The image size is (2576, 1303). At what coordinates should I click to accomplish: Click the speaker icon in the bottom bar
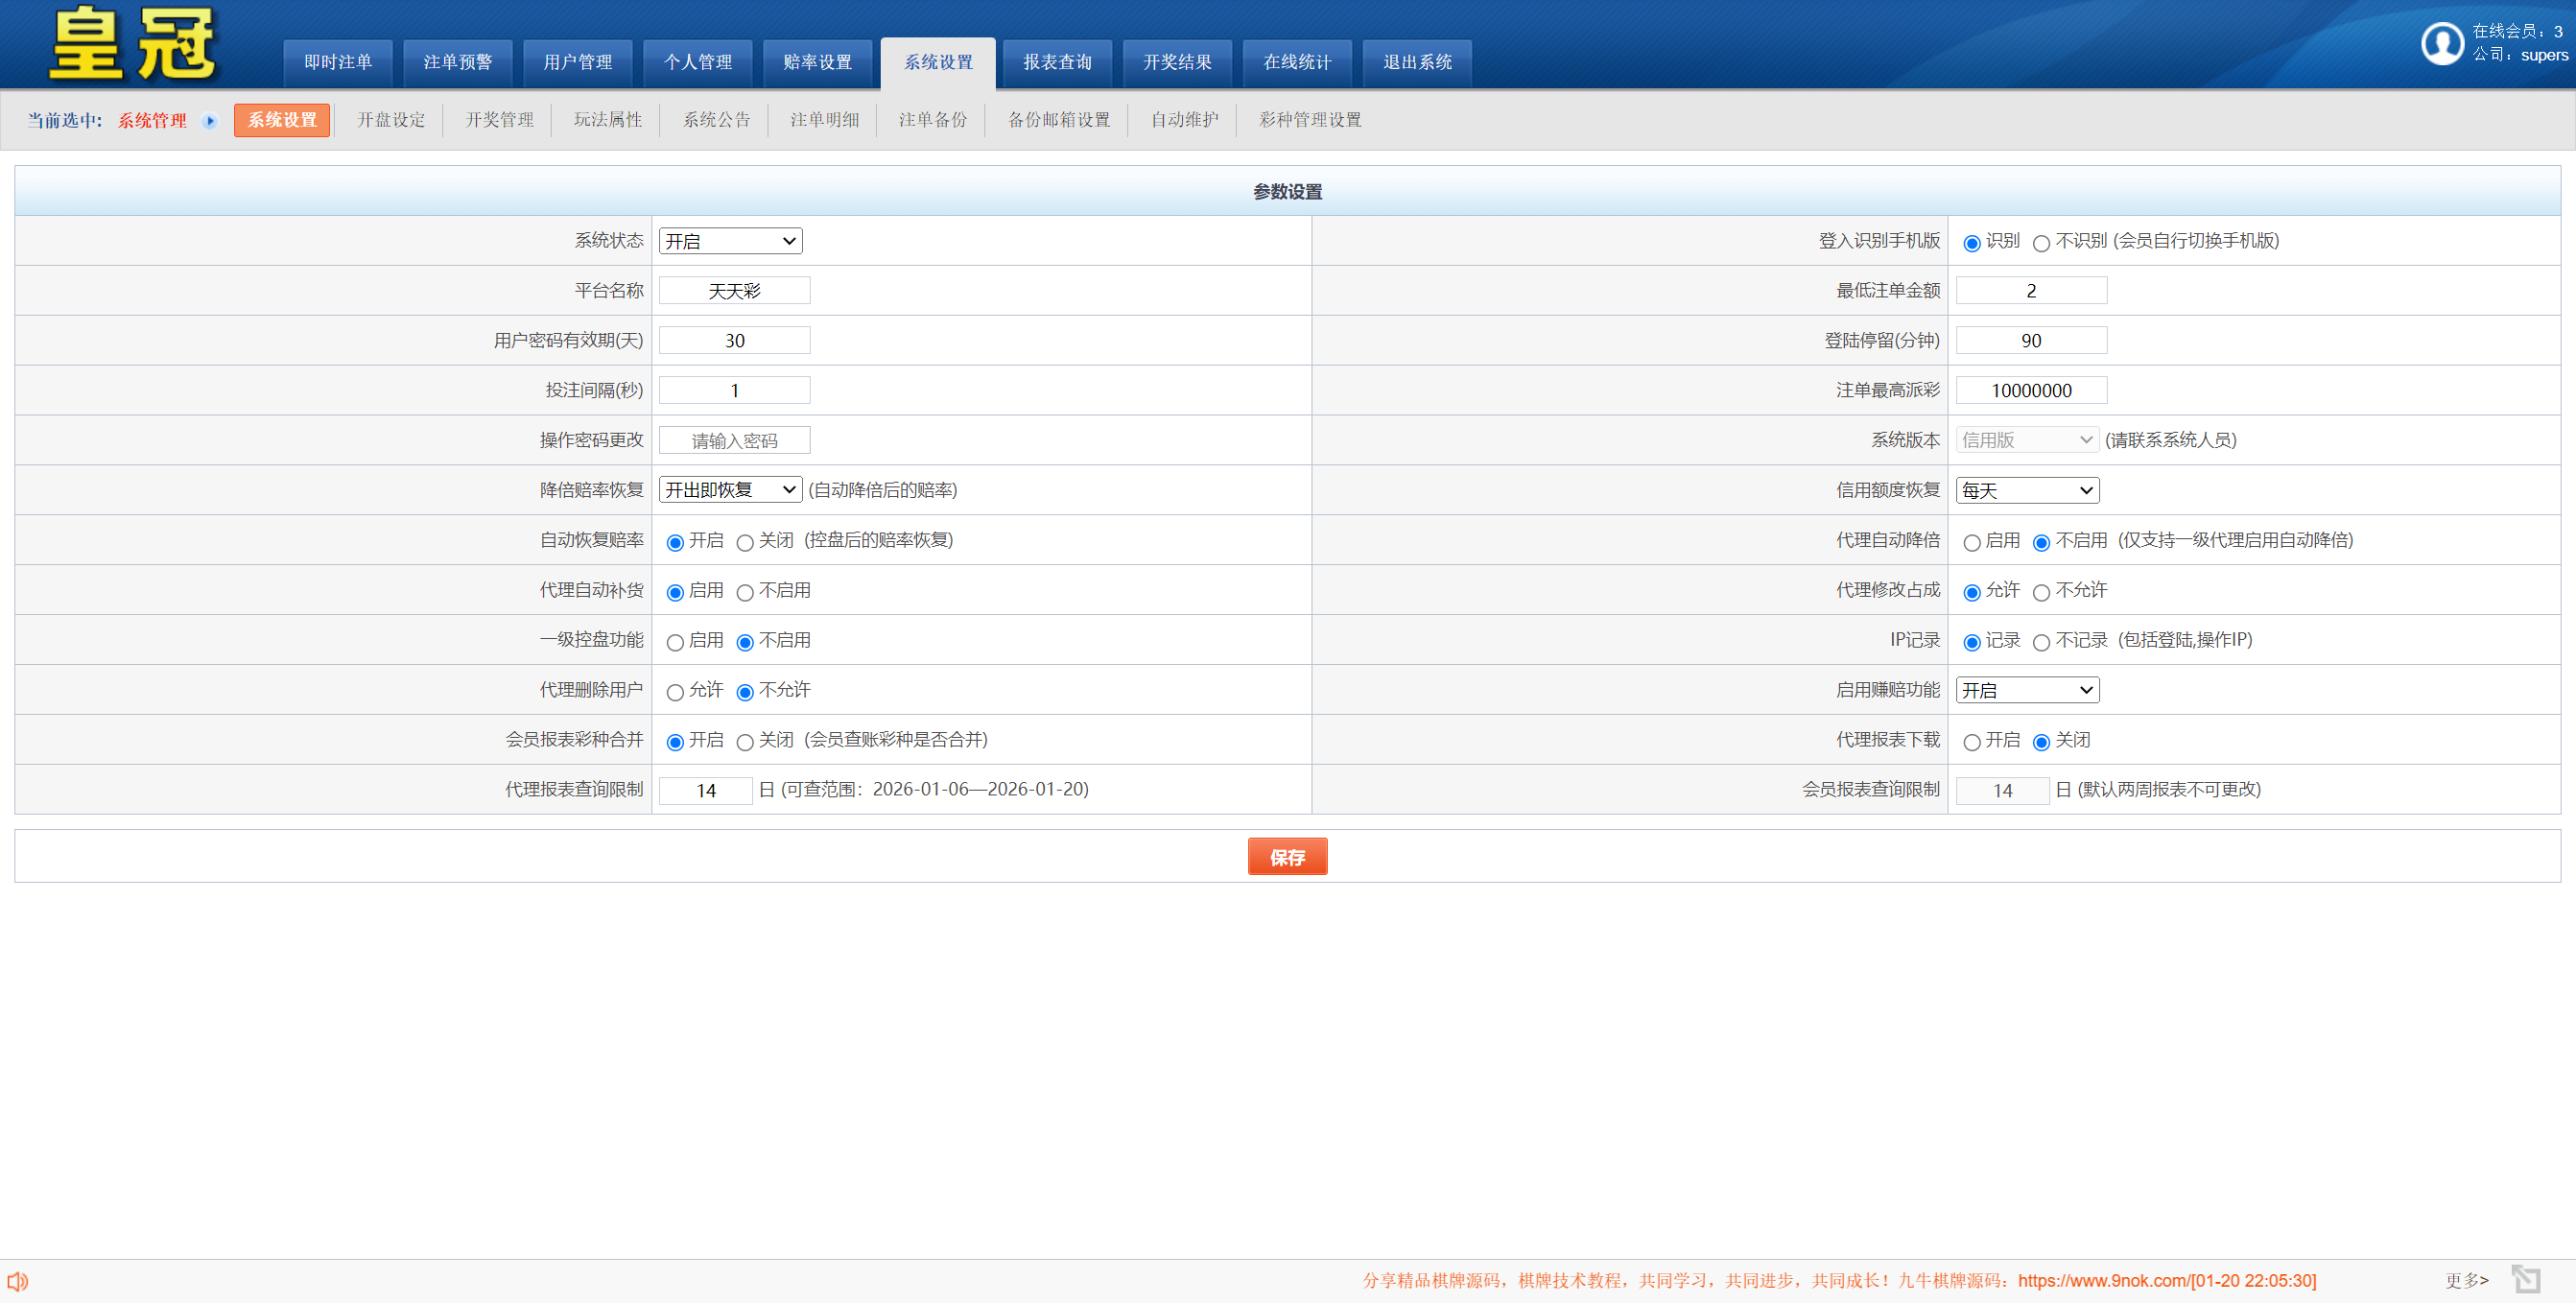coord(19,1281)
